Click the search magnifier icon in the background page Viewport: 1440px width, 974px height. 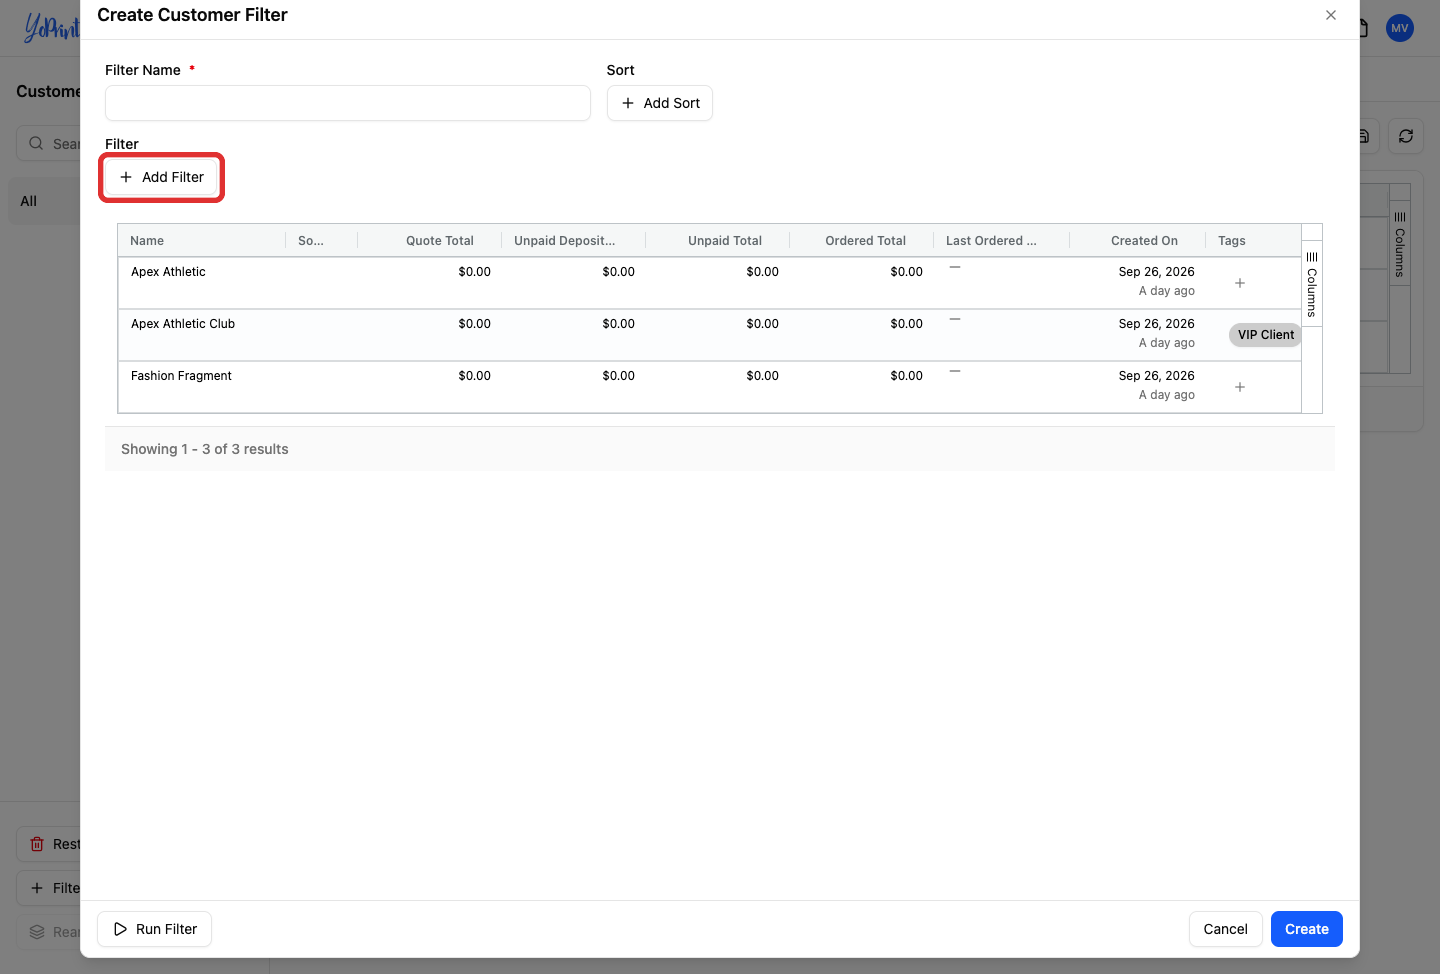pos(36,143)
